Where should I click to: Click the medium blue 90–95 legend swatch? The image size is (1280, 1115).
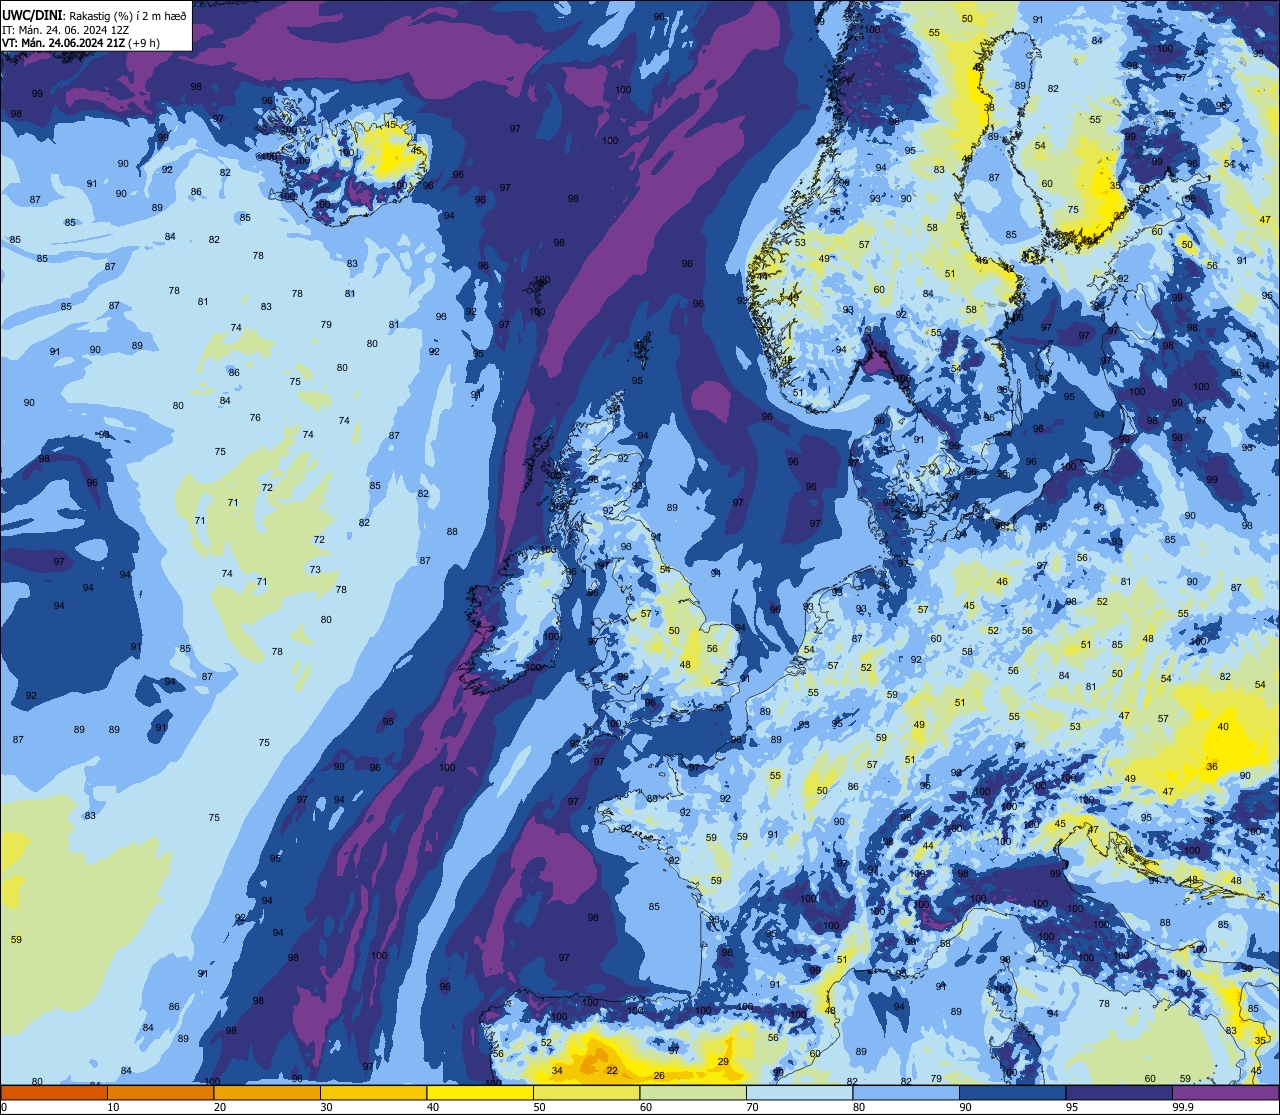pos(1012,1092)
